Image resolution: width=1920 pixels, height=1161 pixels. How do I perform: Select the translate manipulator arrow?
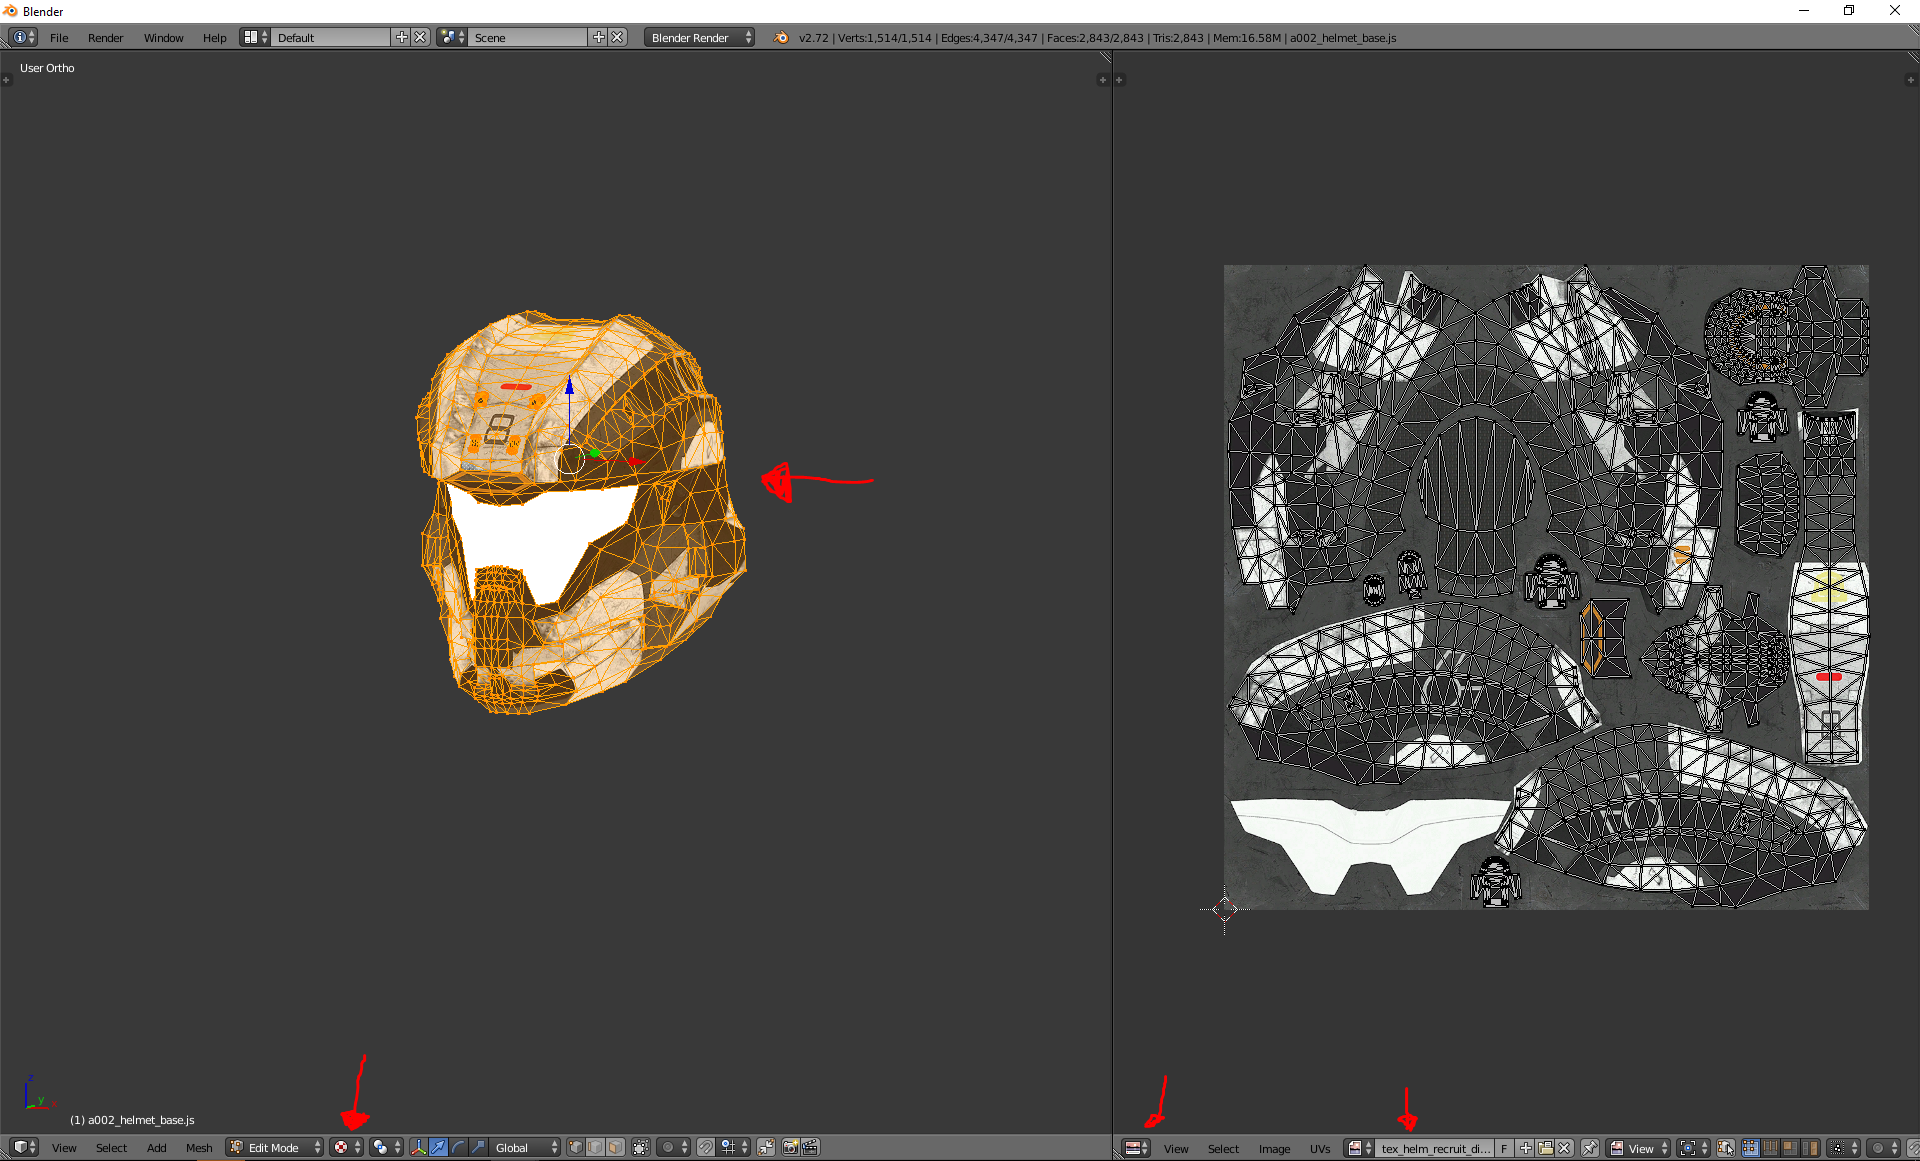[x=438, y=1147]
